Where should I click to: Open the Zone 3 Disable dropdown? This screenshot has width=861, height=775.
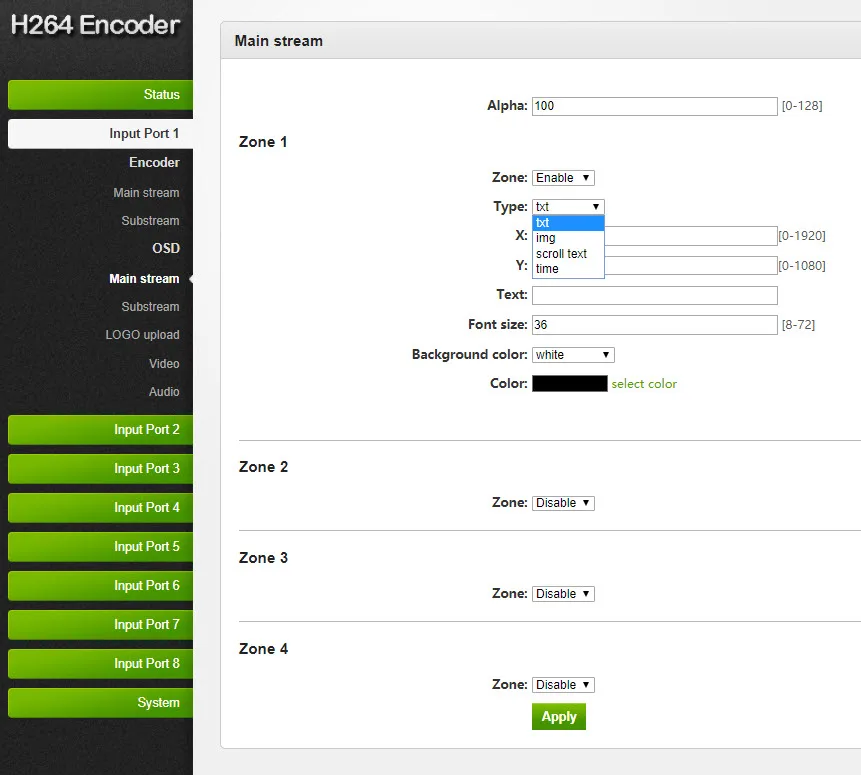pyautogui.click(x=563, y=594)
